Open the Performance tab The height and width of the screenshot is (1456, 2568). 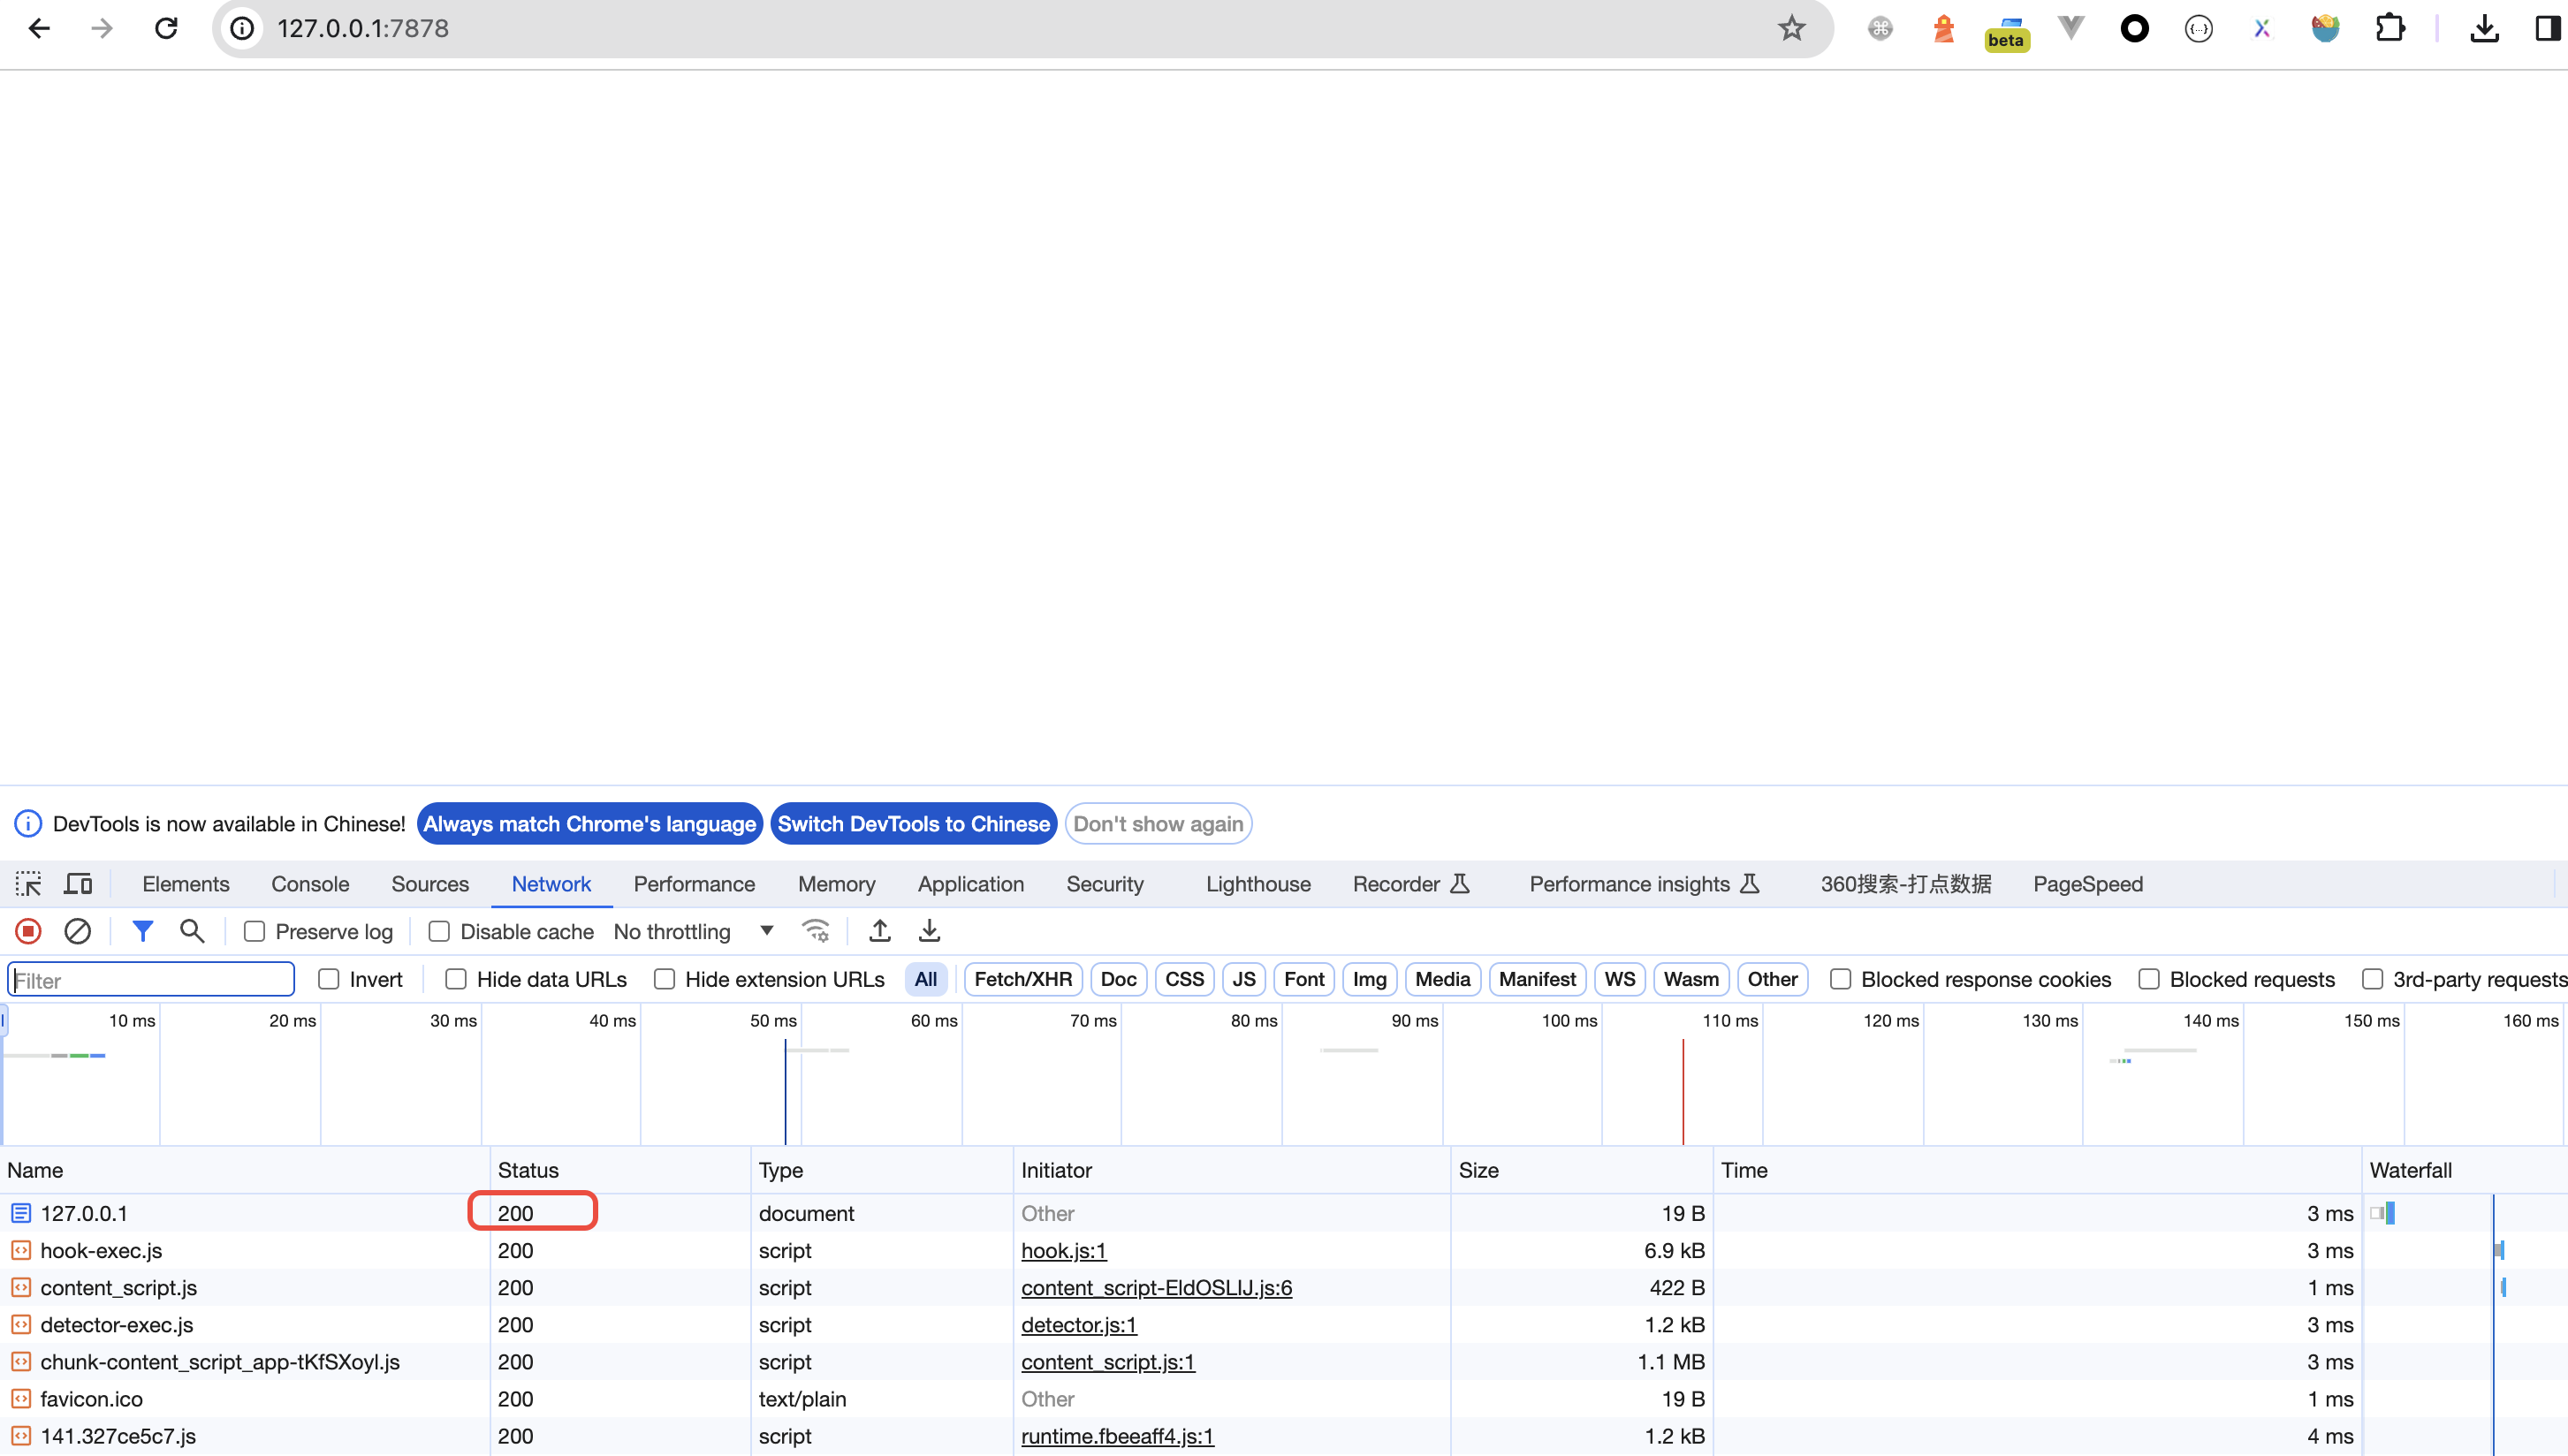point(694,884)
